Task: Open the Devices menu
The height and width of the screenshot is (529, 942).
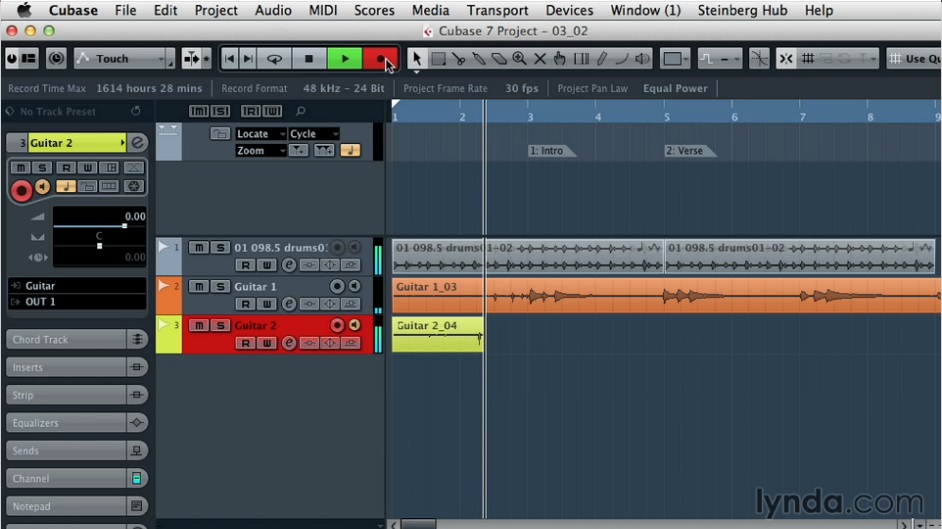Action: click(569, 10)
